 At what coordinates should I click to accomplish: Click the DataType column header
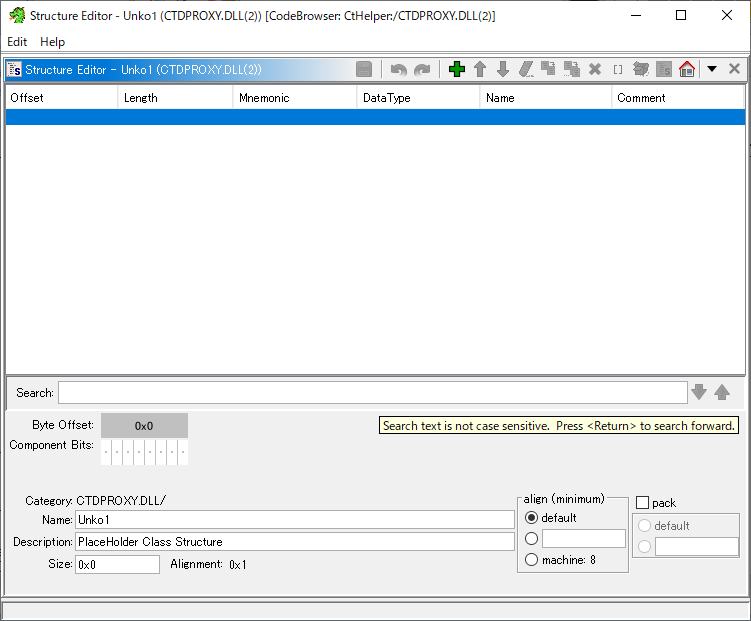point(418,98)
